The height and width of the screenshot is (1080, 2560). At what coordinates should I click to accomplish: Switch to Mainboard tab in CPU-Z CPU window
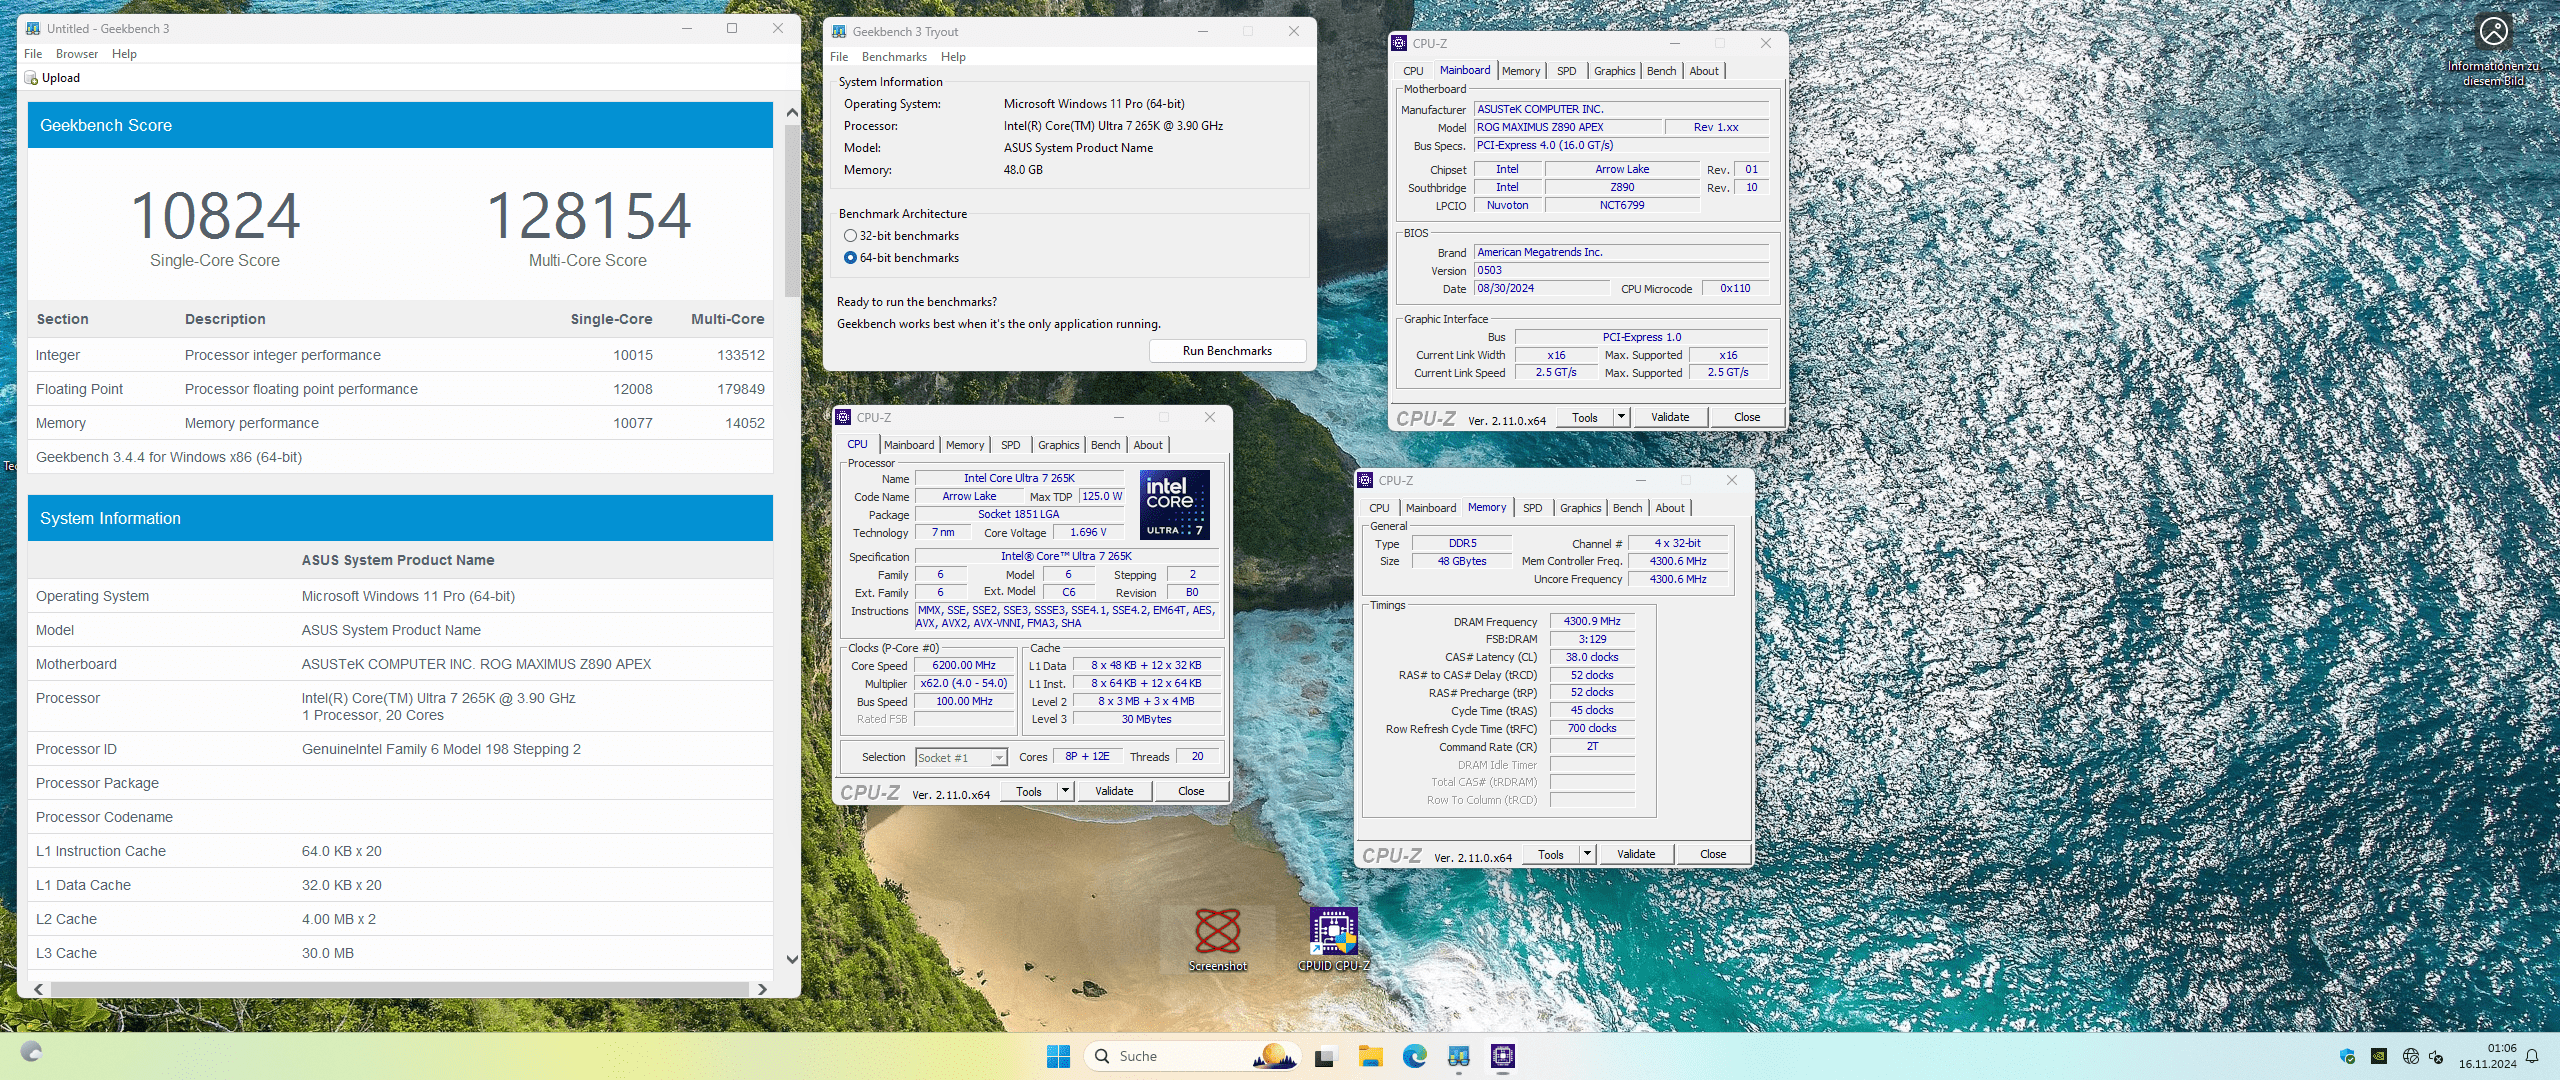pyautogui.click(x=909, y=445)
